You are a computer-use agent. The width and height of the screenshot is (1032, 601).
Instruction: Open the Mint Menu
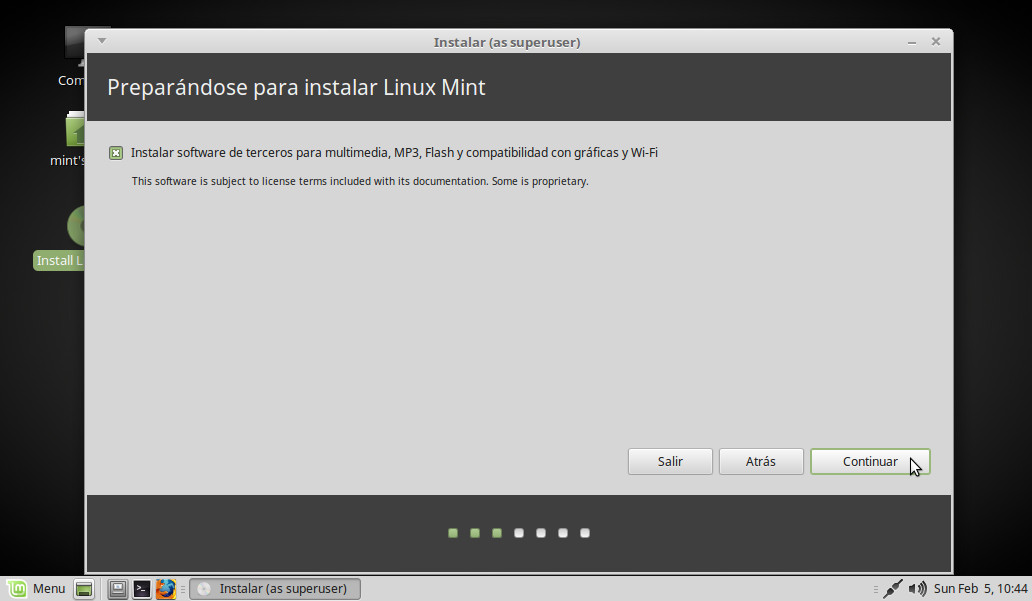(x=37, y=588)
